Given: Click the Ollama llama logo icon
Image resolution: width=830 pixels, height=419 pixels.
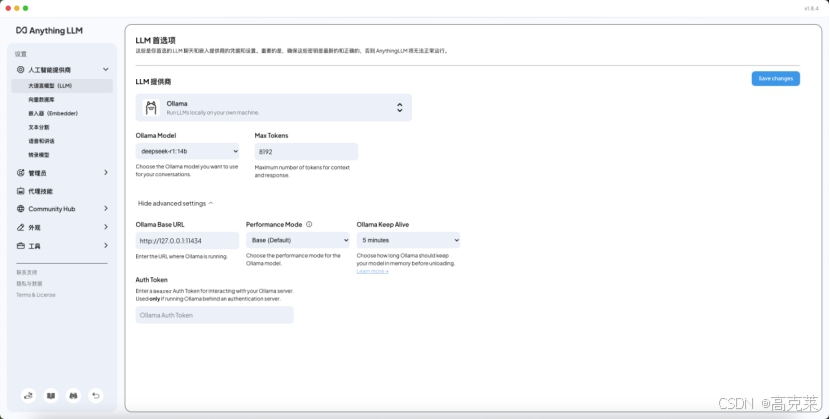Looking at the screenshot, I should pyautogui.click(x=151, y=107).
